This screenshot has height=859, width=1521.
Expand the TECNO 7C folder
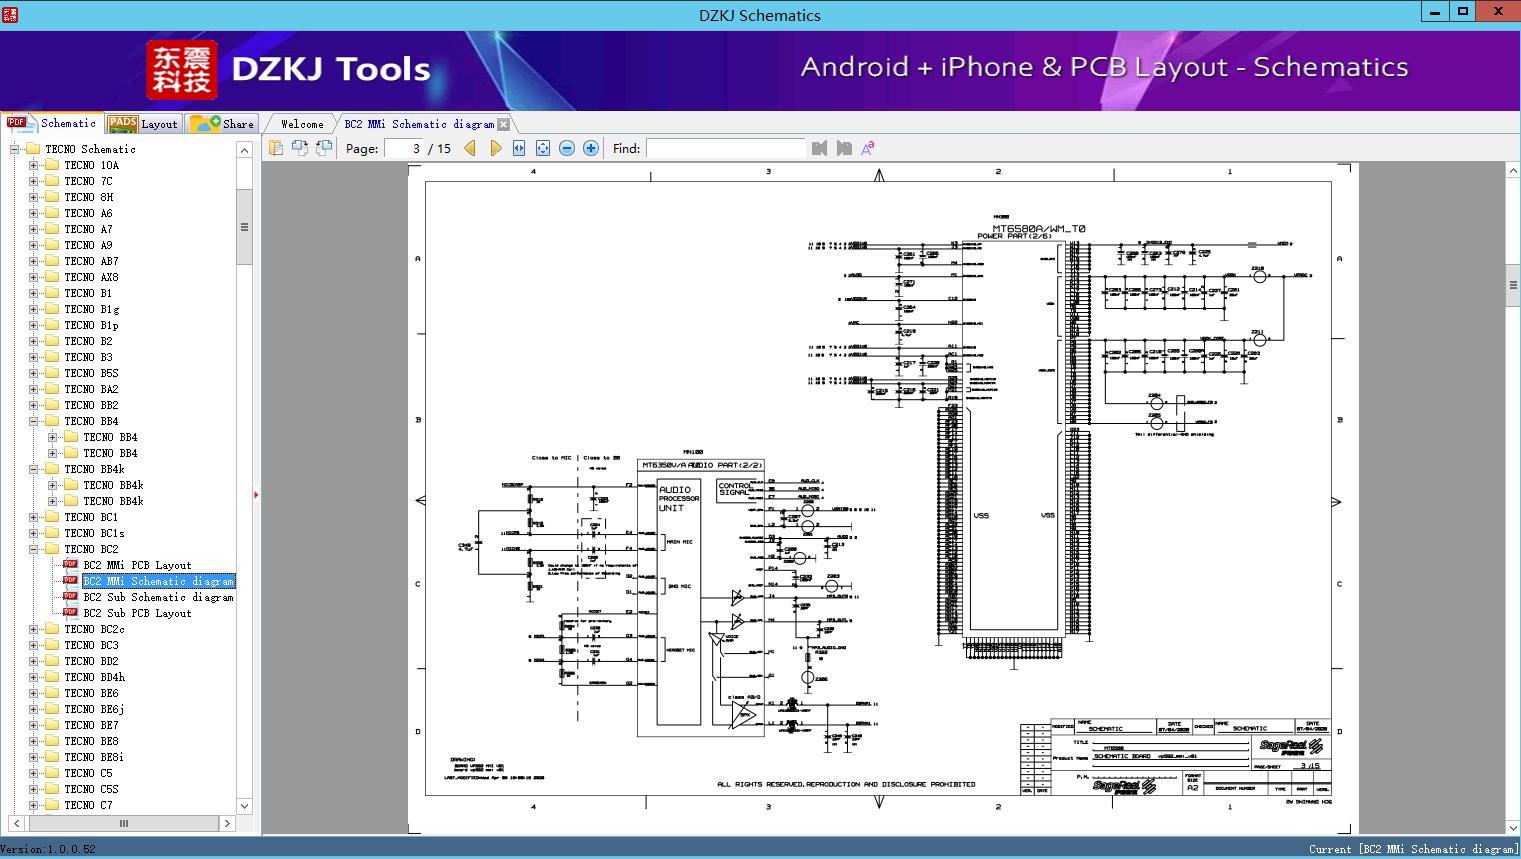34,181
